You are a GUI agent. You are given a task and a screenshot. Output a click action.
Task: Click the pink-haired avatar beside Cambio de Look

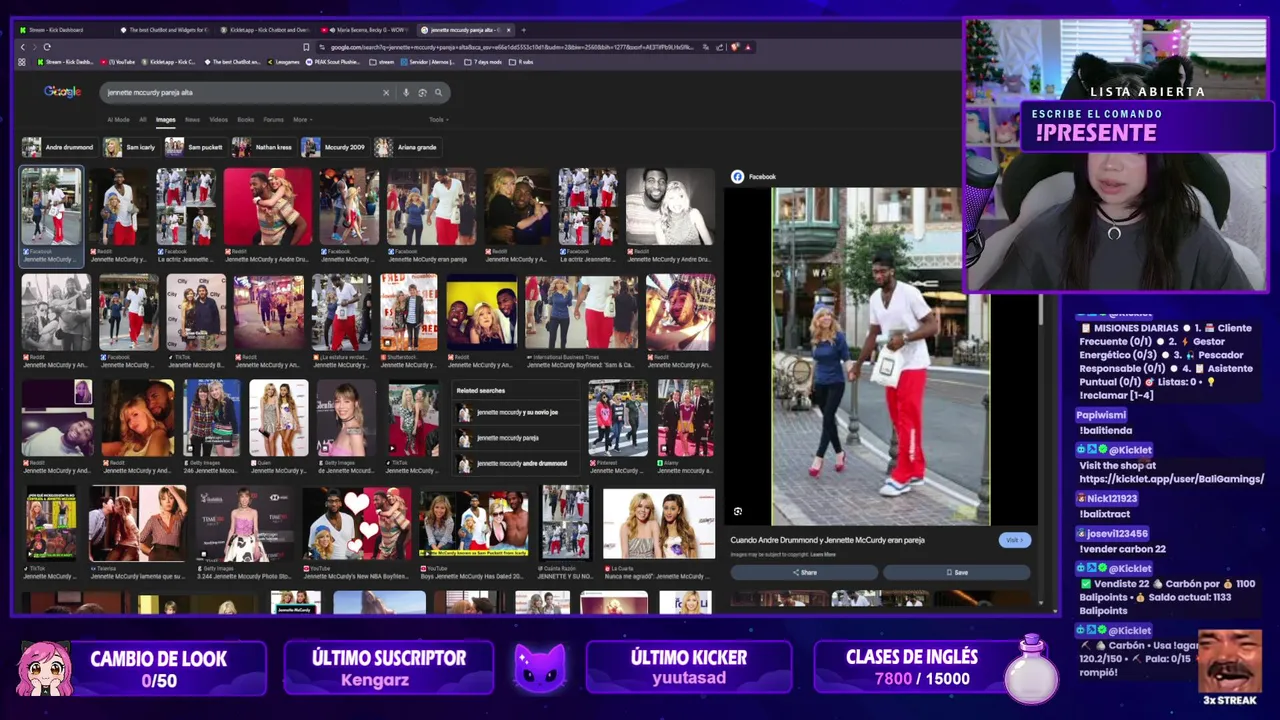[44, 668]
